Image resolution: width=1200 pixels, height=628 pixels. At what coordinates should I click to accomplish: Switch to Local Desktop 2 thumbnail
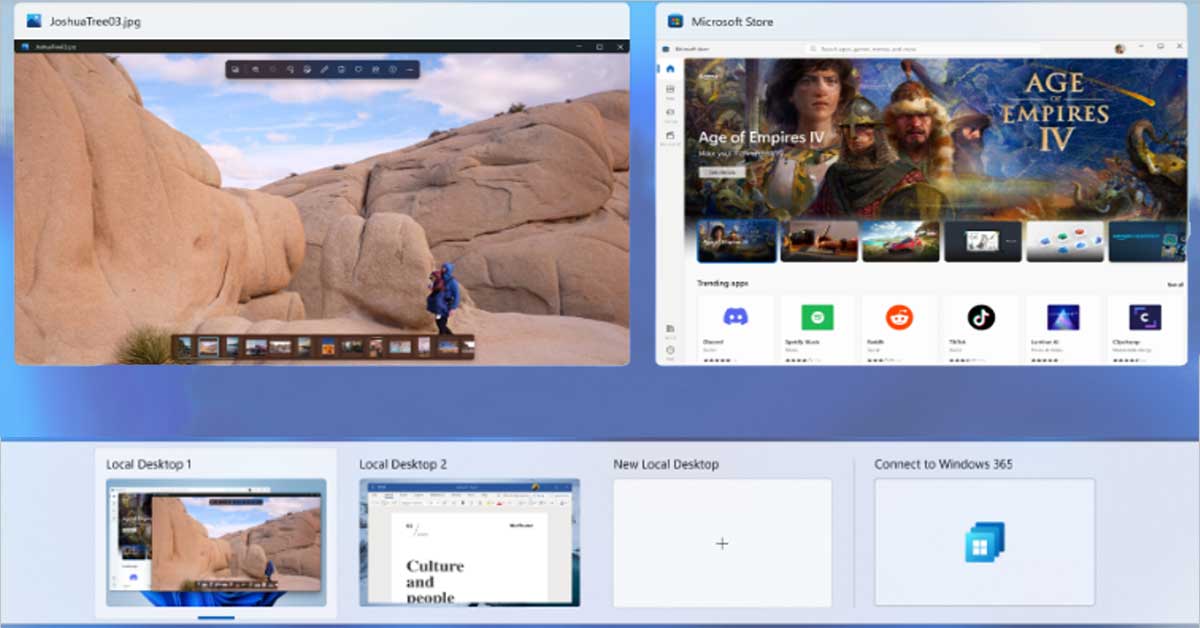(469, 542)
